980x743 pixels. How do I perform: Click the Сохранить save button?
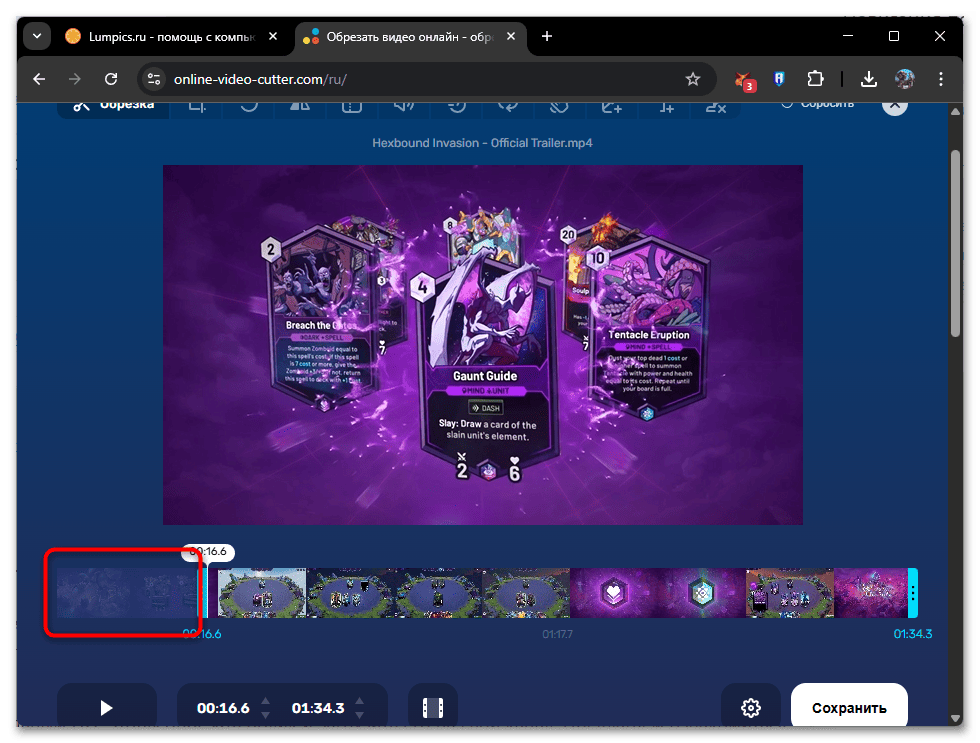coord(849,707)
